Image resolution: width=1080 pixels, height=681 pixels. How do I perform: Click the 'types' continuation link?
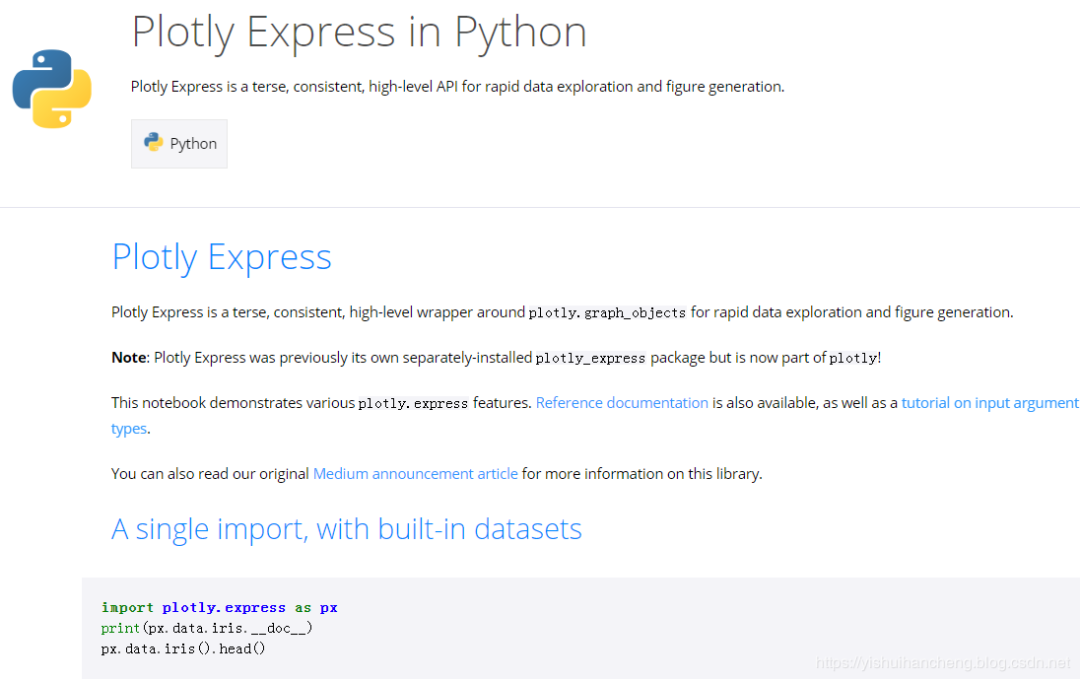[x=128, y=428]
